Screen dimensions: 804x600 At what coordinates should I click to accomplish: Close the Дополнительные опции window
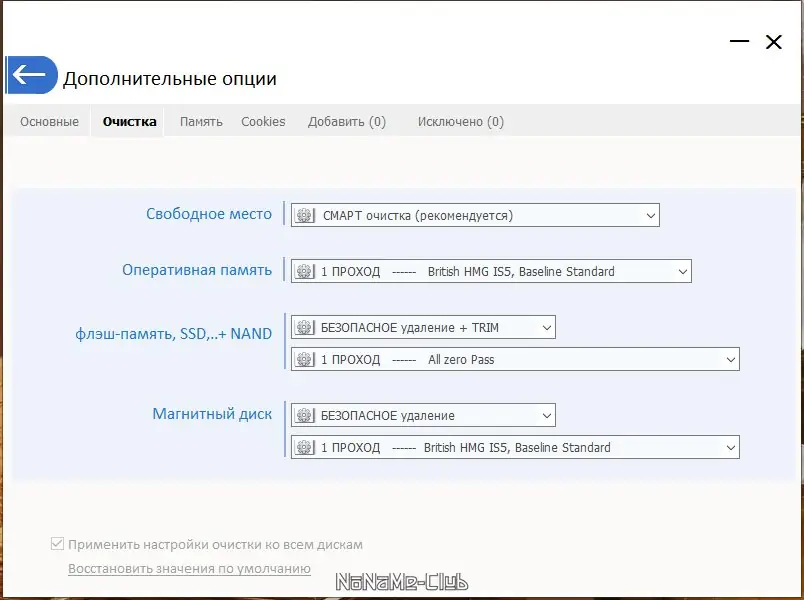tap(774, 42)
